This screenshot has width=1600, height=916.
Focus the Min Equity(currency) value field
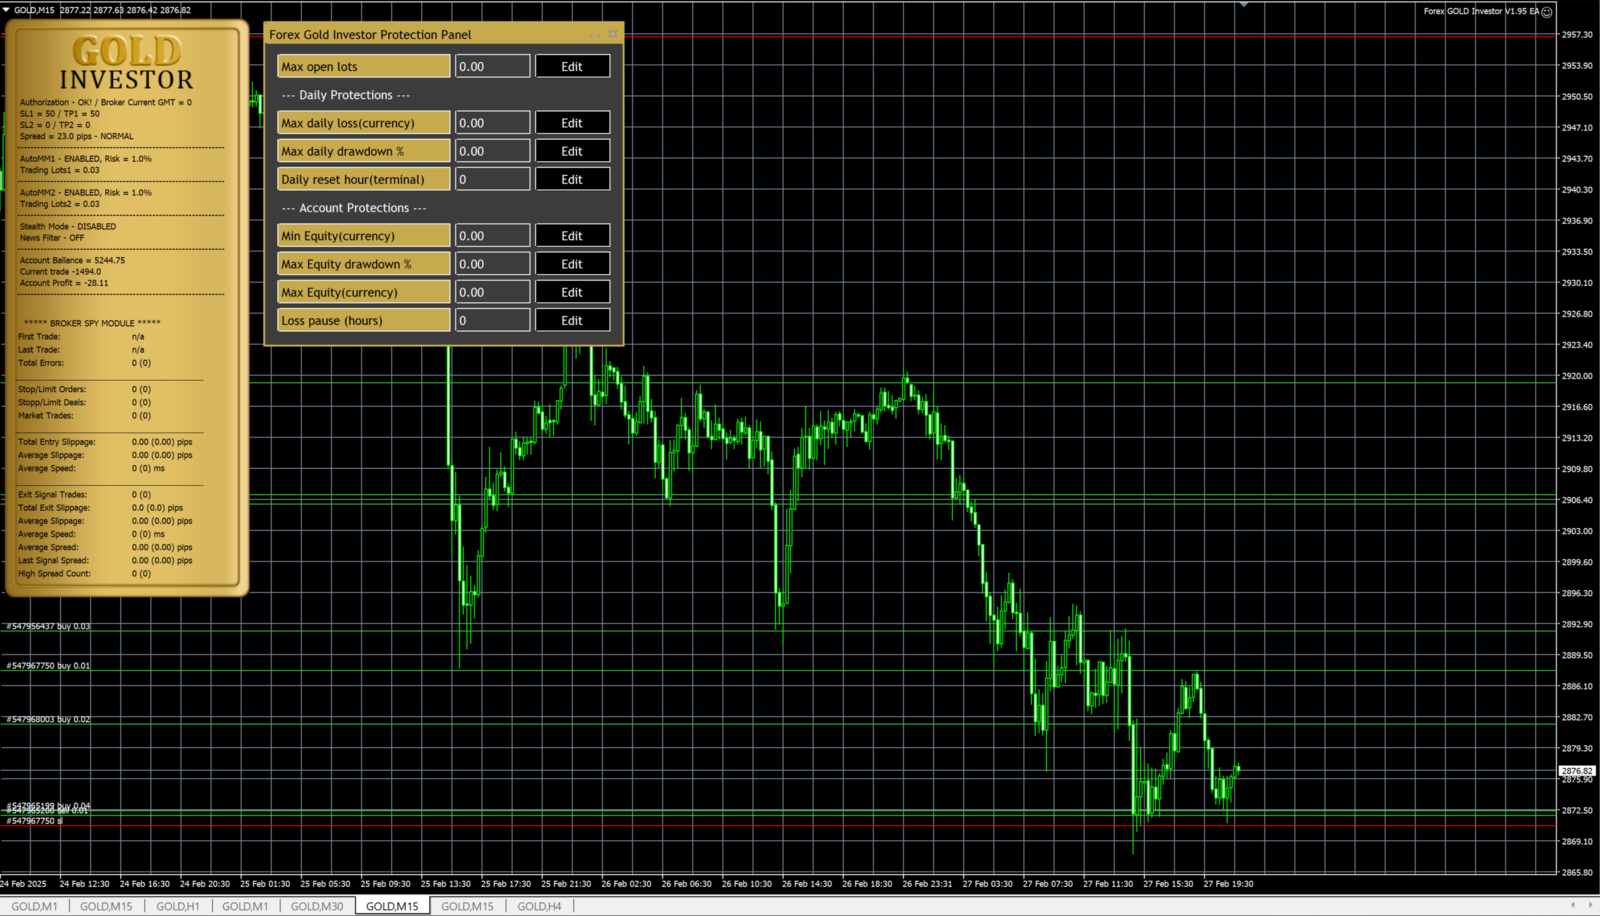[493, 236]
